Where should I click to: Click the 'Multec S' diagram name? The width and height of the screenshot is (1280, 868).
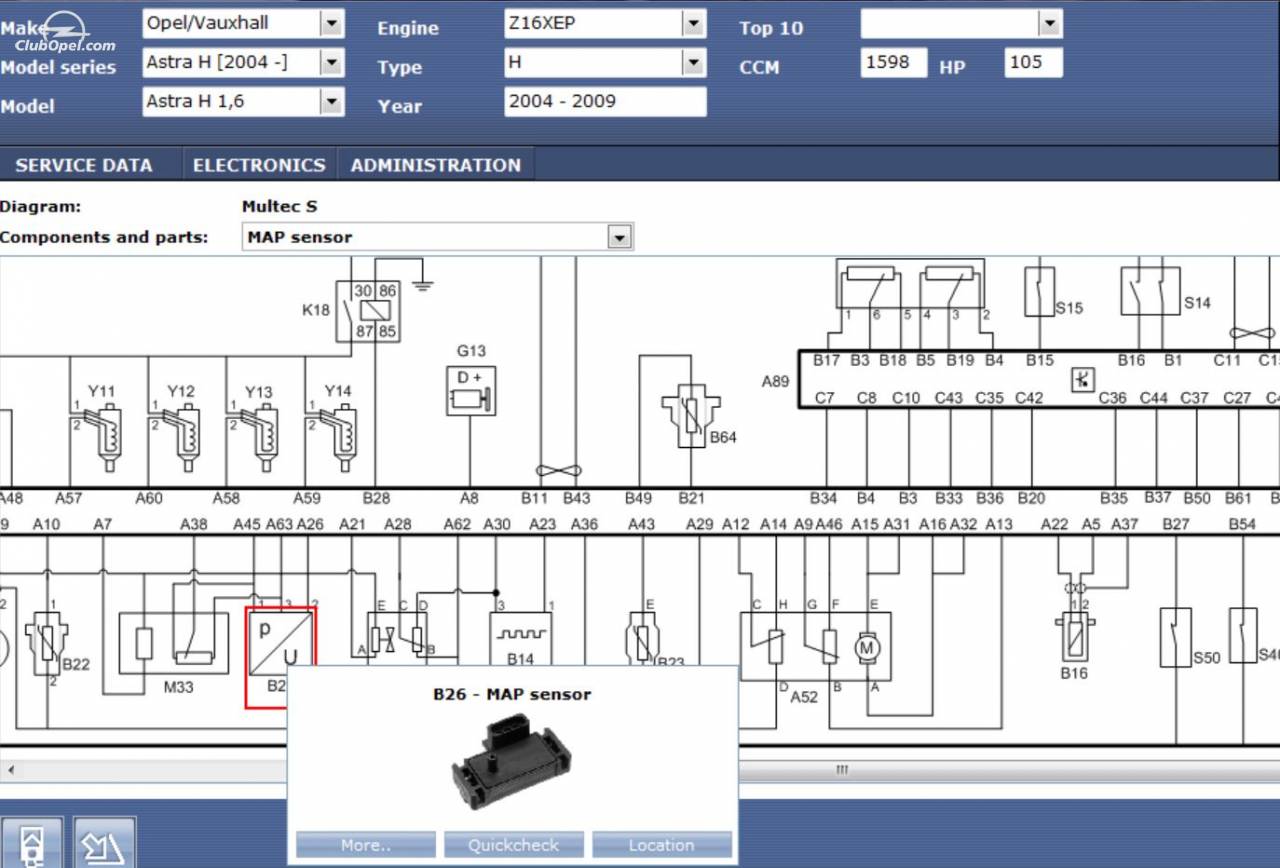[279, 206]
